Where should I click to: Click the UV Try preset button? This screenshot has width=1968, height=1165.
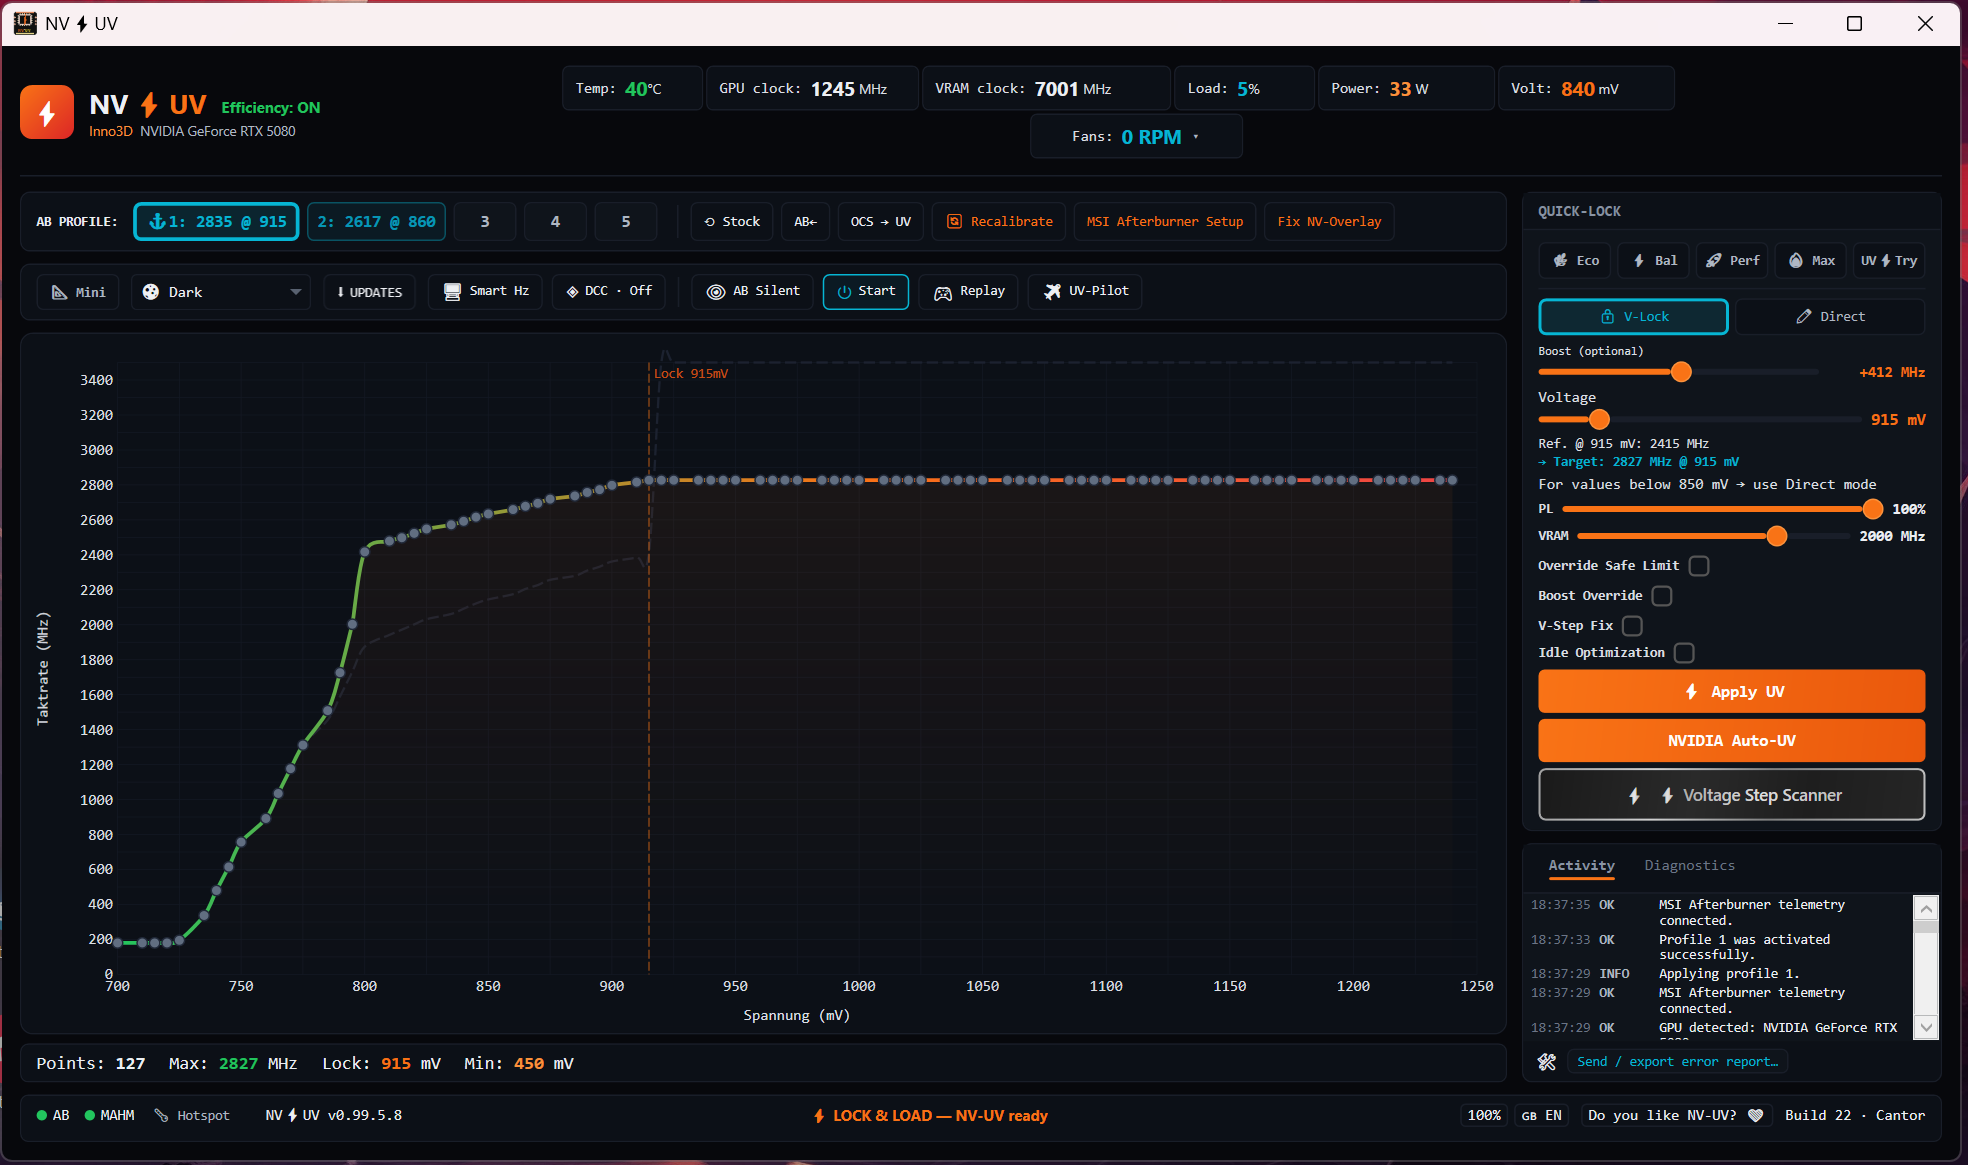coord(1889,260)
